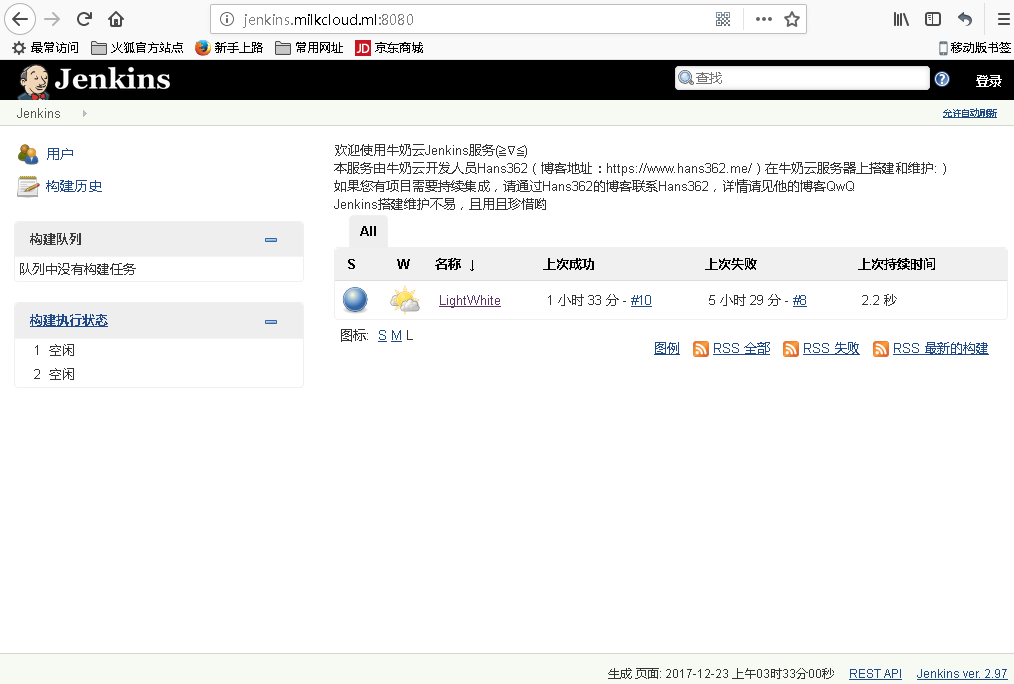Open 常用网址 bookmark folder
This screenshot has width=1014, height=684.
309,48
